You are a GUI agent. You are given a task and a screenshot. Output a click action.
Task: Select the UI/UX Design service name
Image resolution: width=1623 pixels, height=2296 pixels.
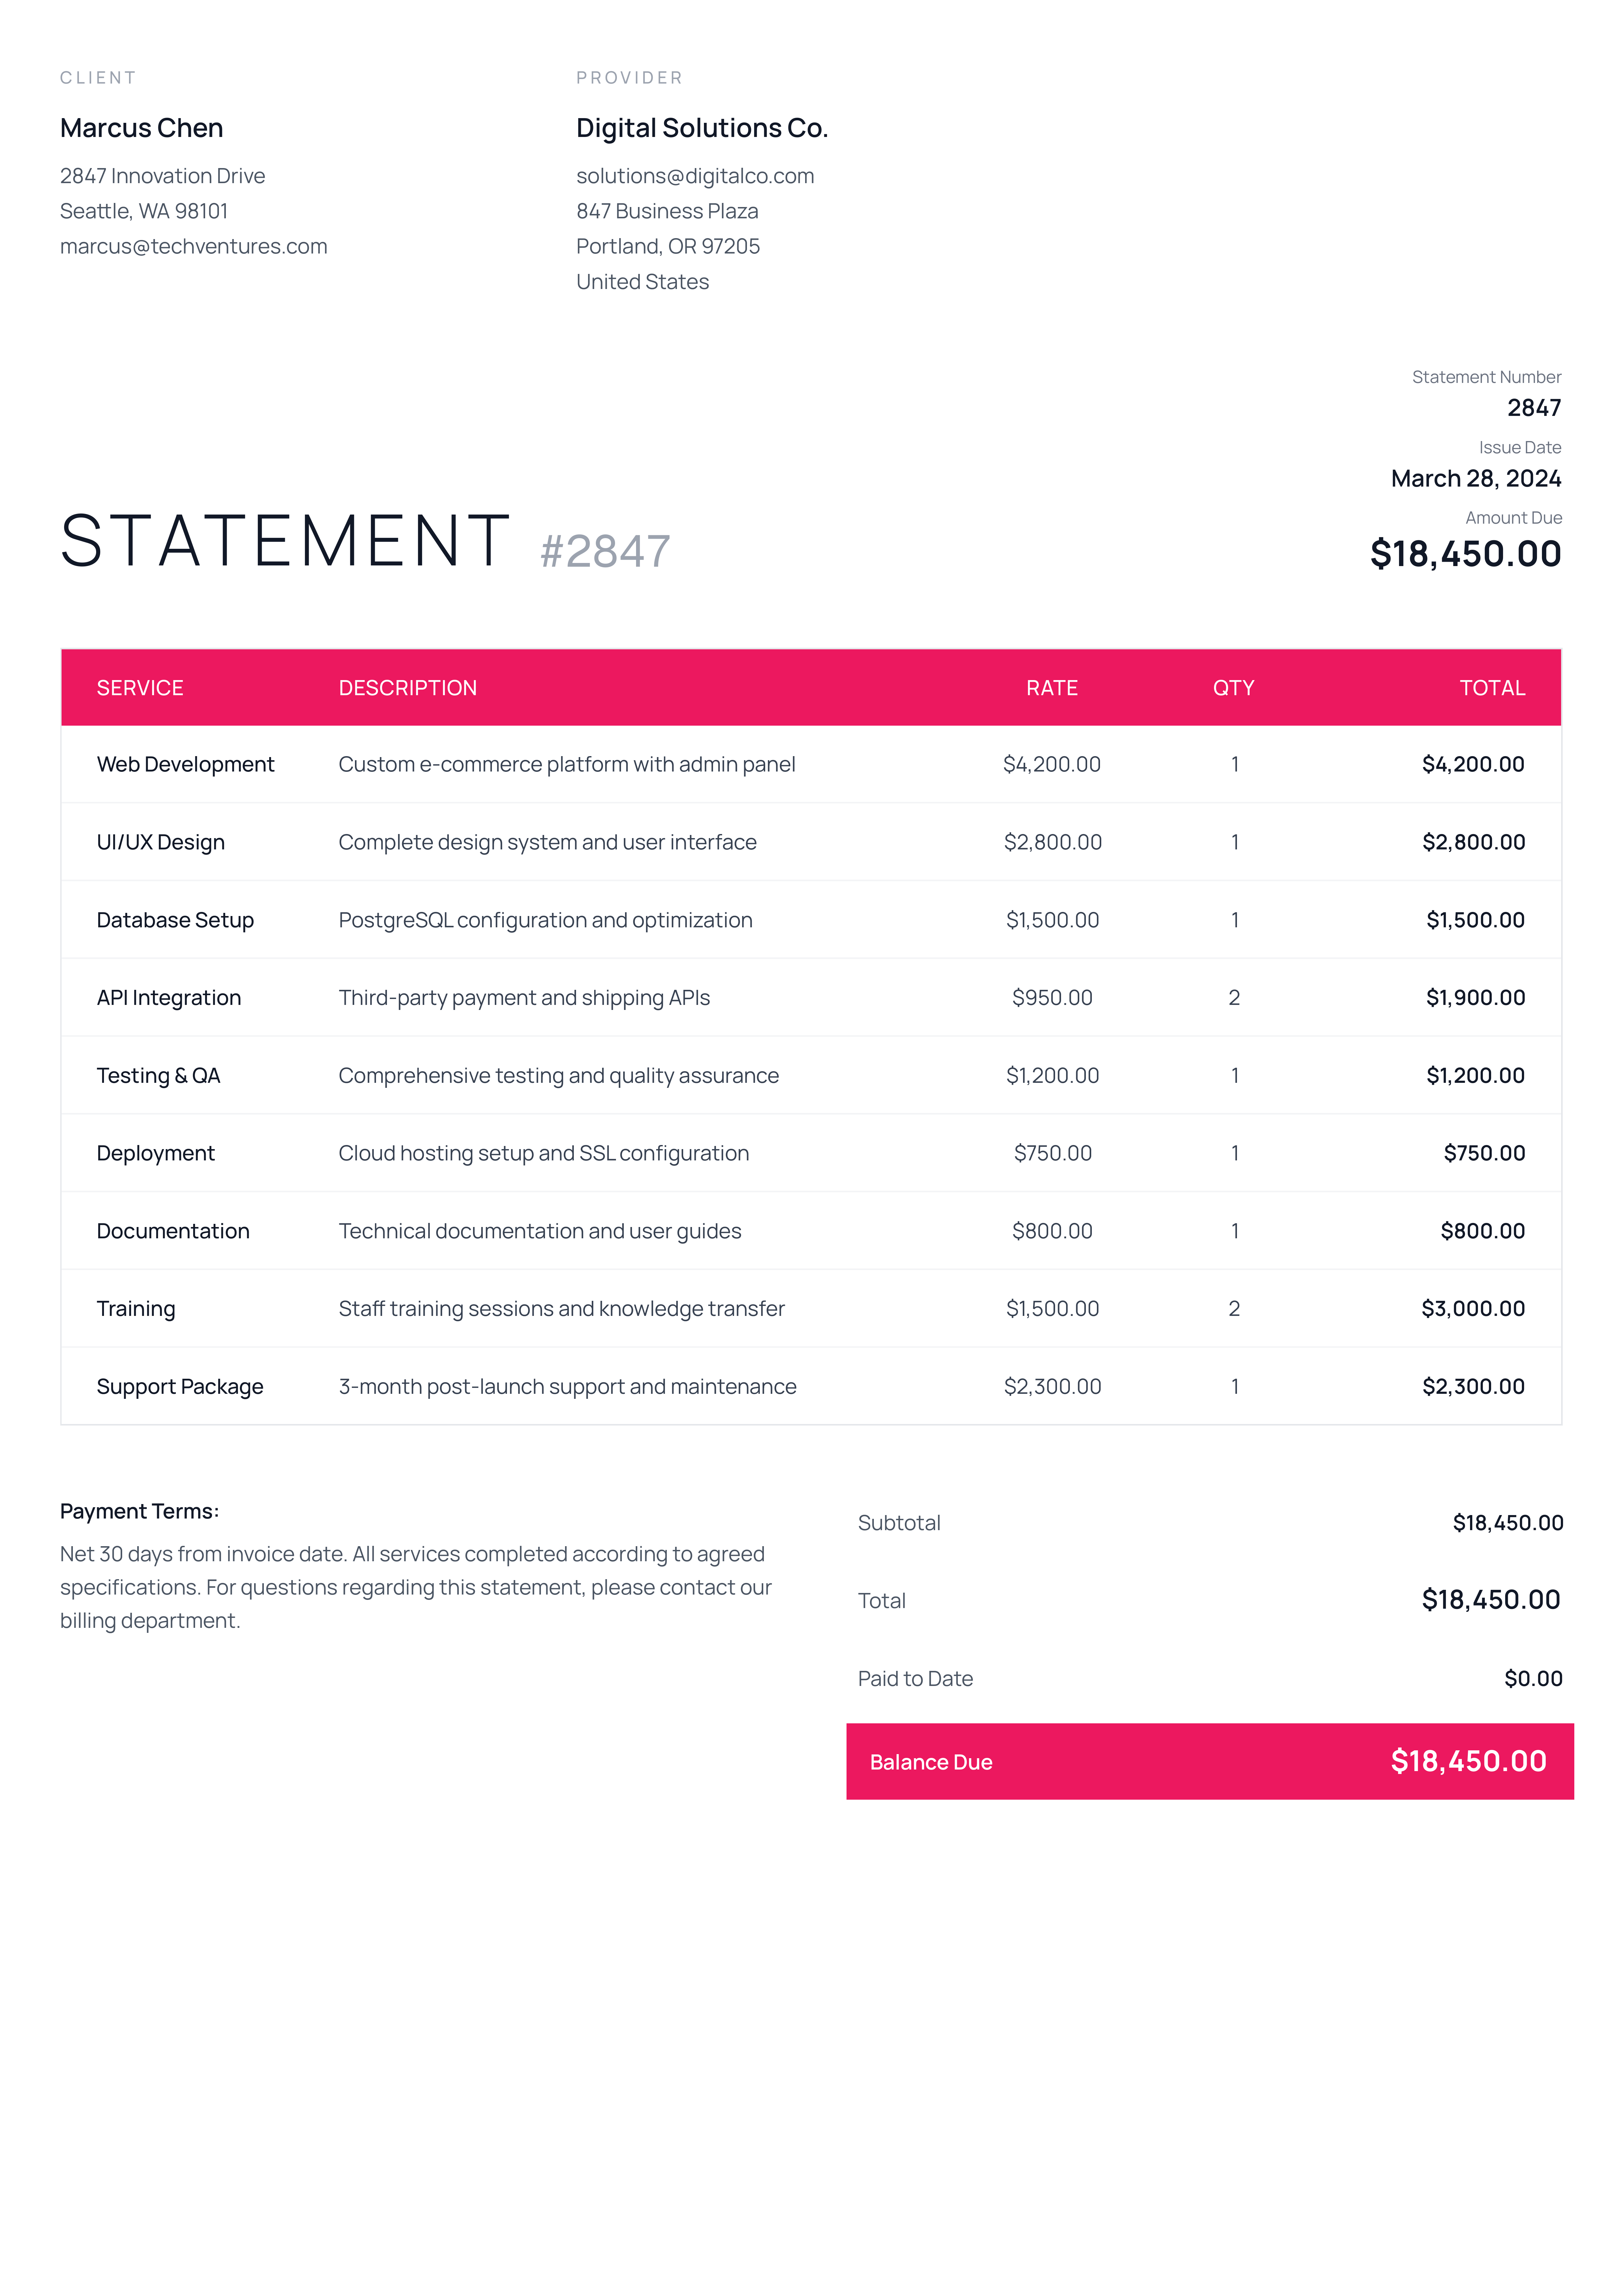pos(160,842)
